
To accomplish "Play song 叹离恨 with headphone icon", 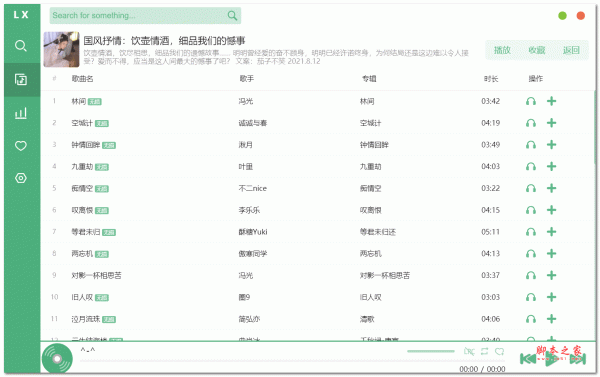I will (x=531, y=211).
